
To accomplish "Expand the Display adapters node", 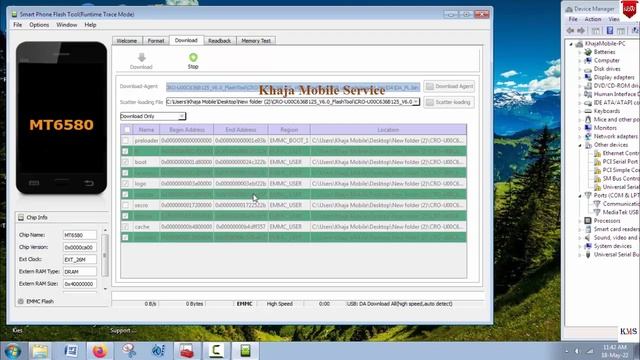I will coord(580,78).
